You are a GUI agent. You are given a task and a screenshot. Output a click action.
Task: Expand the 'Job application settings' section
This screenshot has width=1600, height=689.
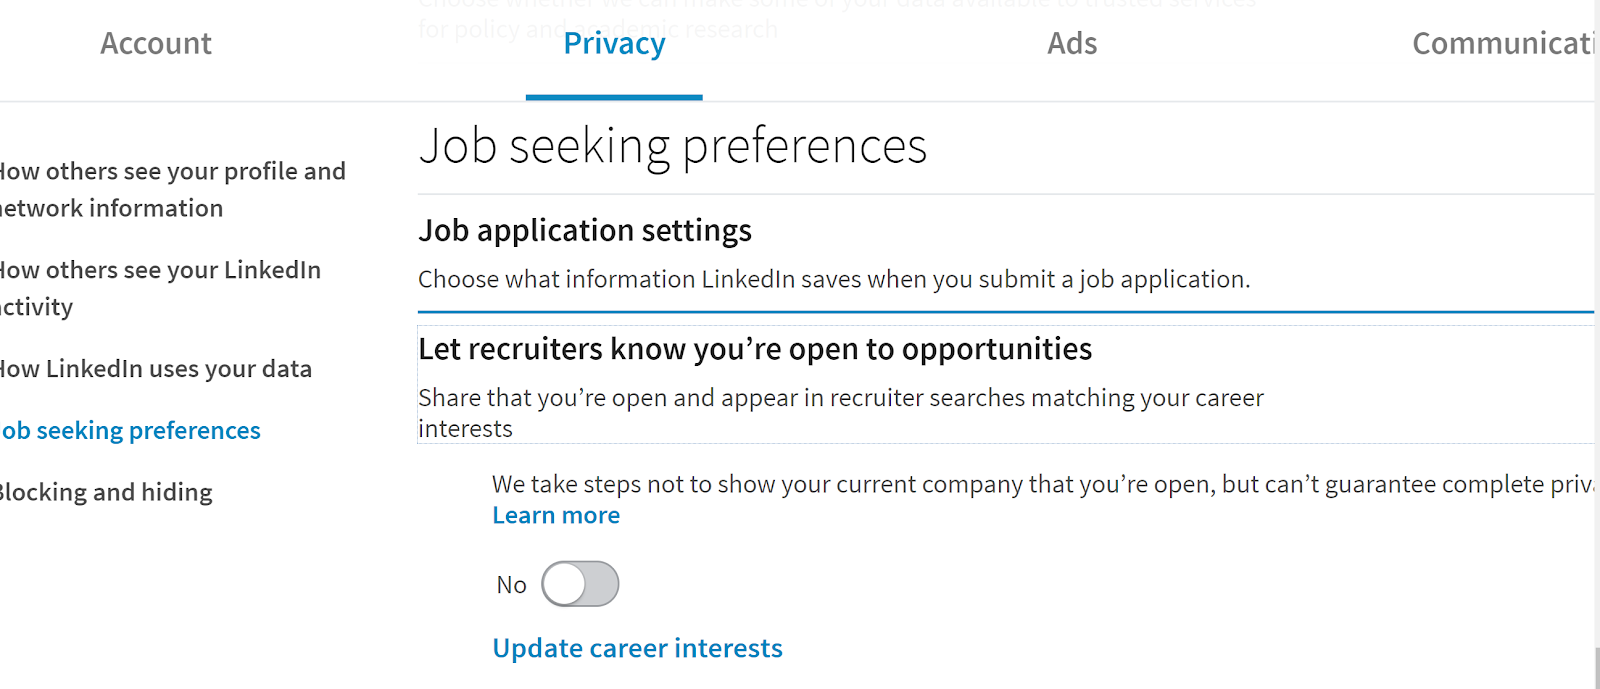click(x=585, y=231)
